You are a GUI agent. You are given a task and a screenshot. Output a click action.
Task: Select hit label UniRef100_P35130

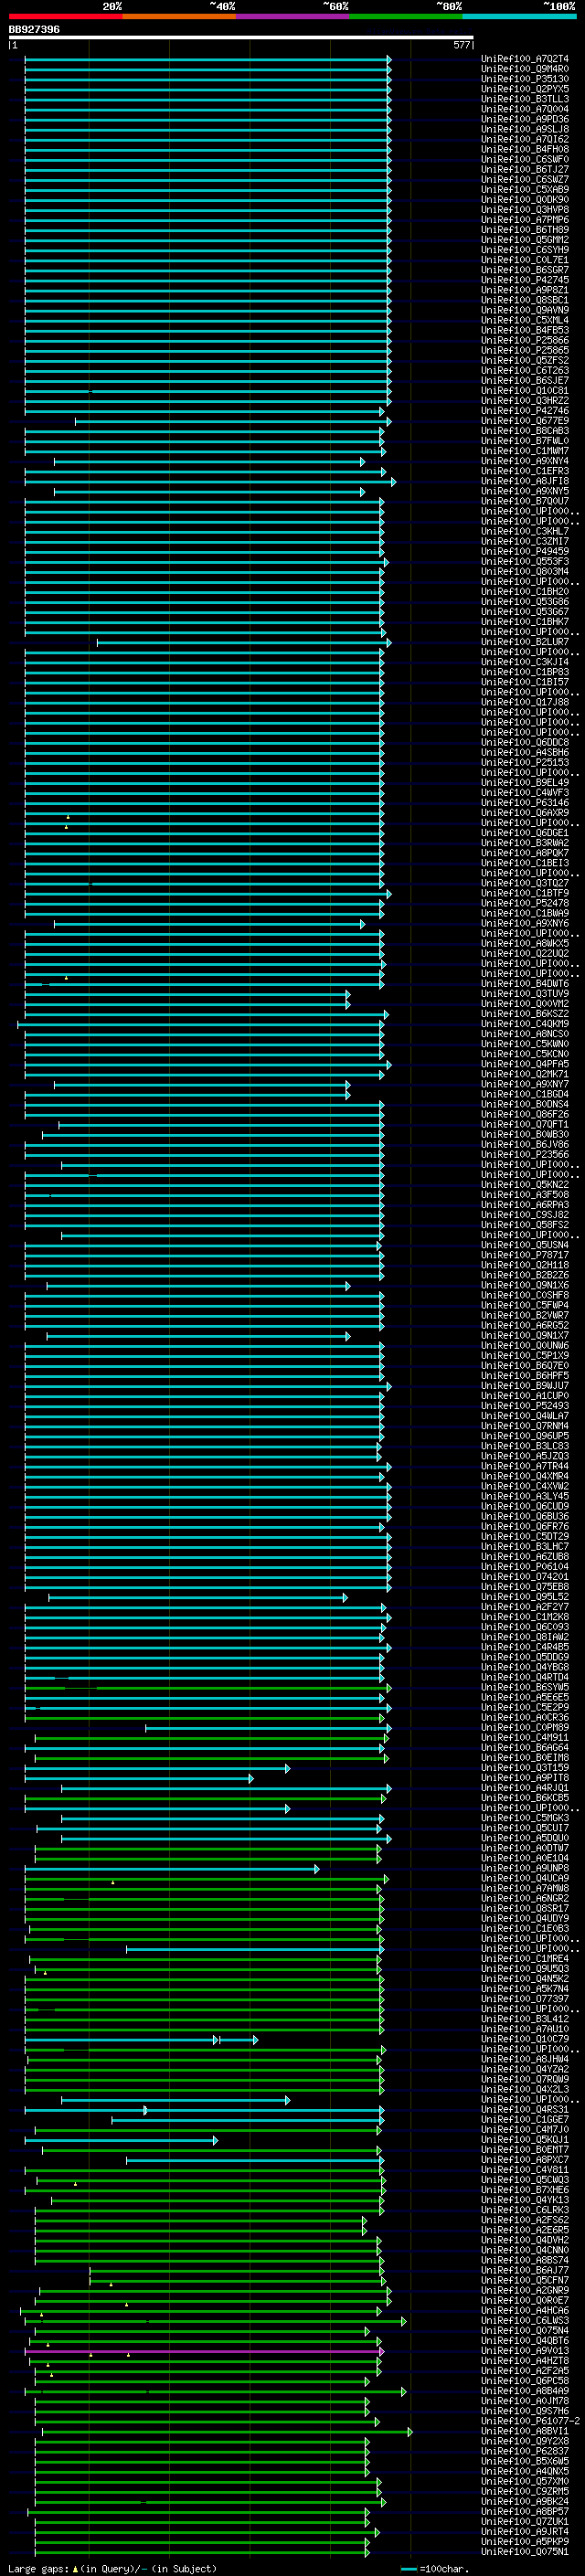point(525,79)
